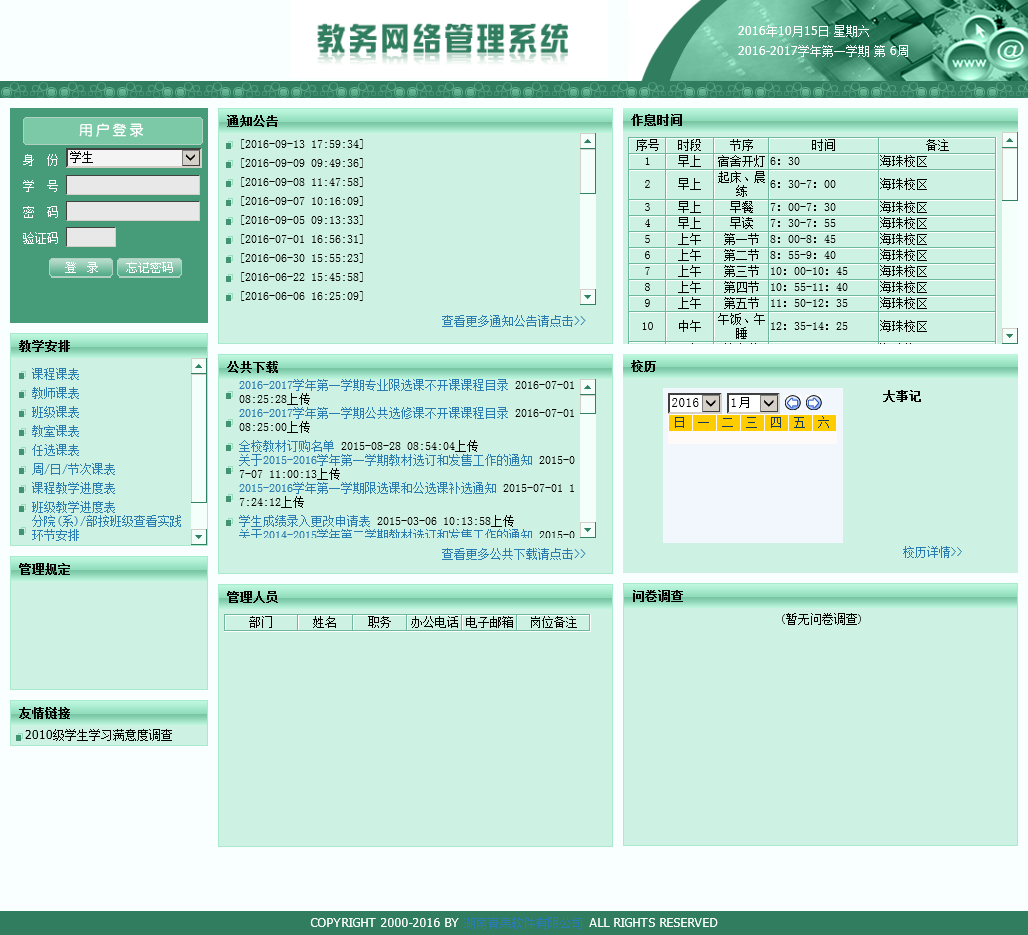This screenshot has height=935, width=1028.
Task: Click the 时段 column header in schedule
Action: coord(689,146)
